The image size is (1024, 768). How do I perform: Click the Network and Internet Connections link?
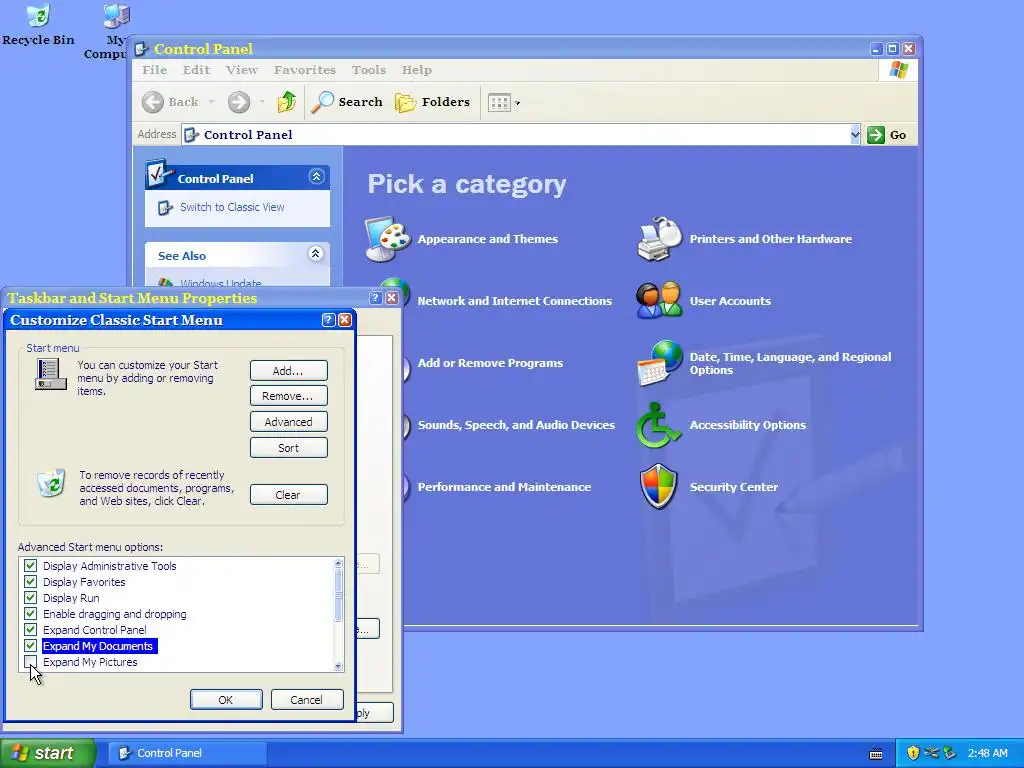515,301
